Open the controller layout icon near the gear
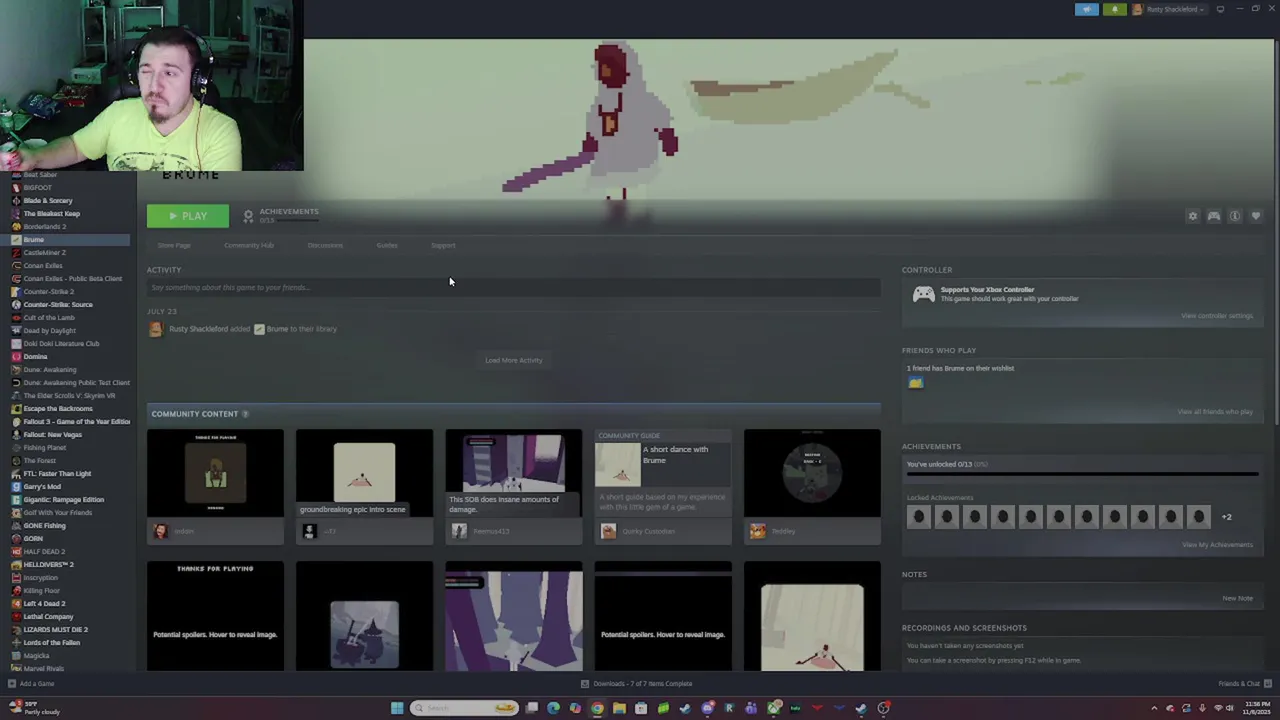This screenshot has height=720, width=1280. tap(1213, 216)
